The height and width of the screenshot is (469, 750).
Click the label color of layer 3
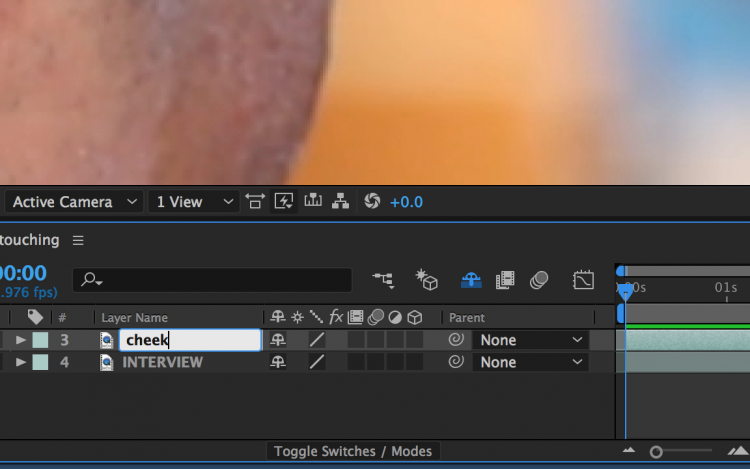(40, 340)
